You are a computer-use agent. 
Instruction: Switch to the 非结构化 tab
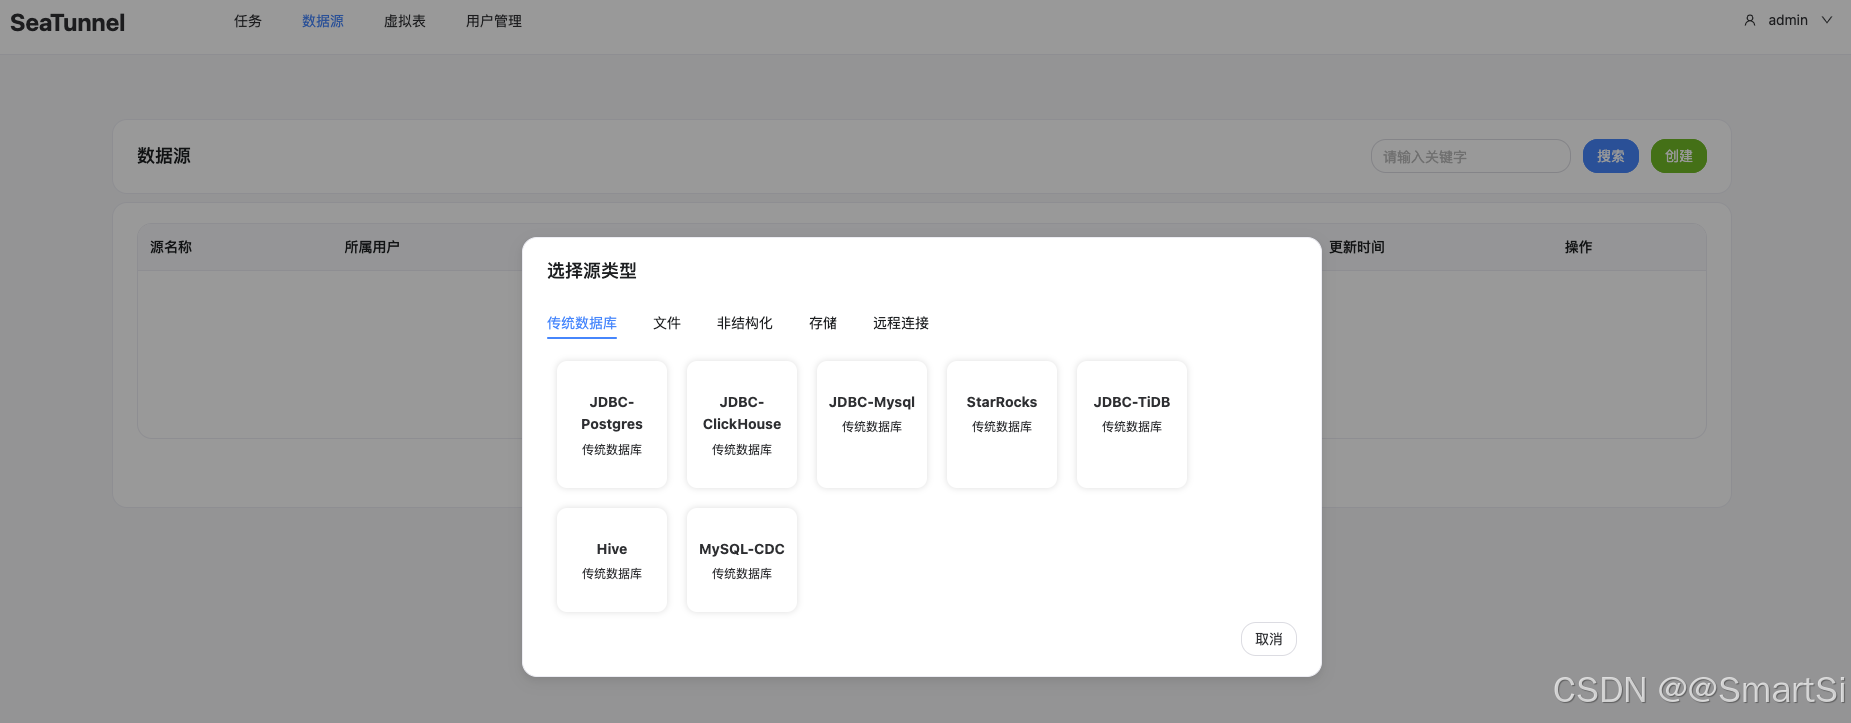745,323
